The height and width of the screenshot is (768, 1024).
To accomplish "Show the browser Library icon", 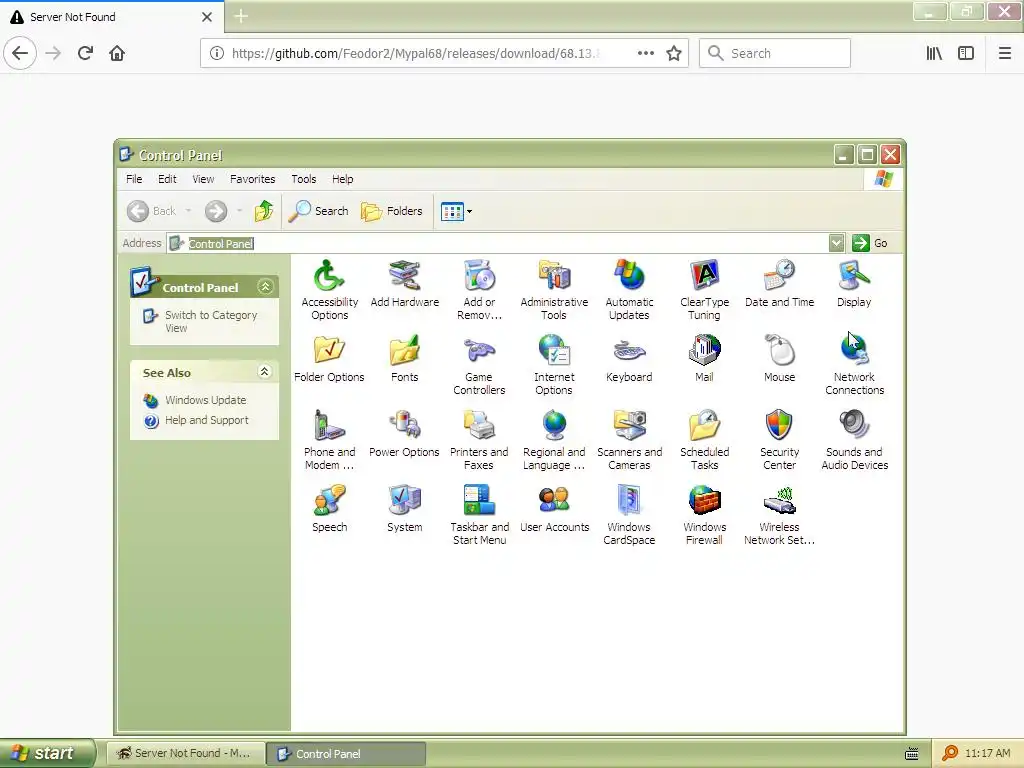I will click(934, 53).
